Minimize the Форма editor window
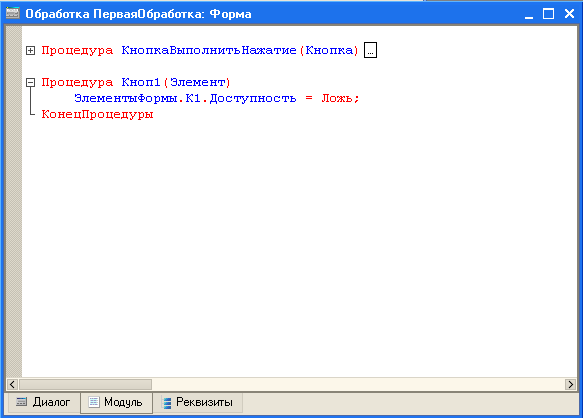 (529, 14)
